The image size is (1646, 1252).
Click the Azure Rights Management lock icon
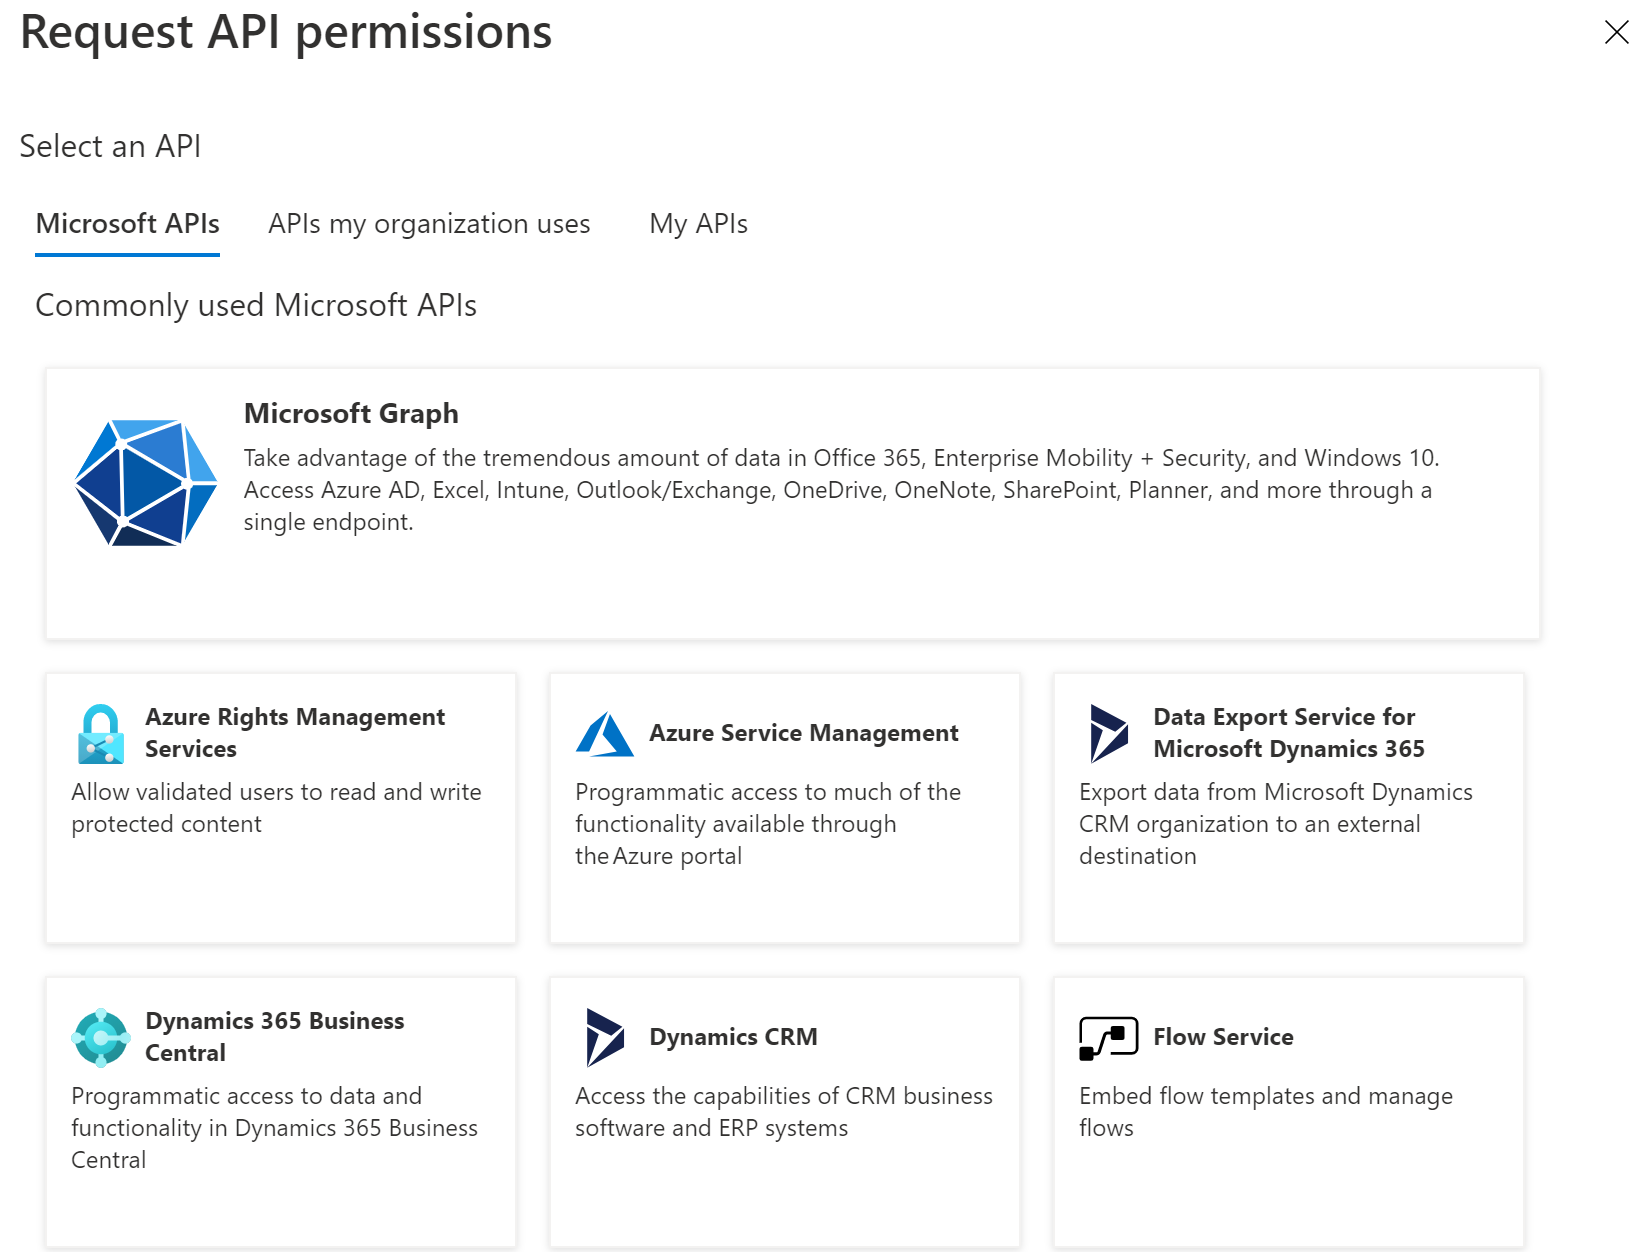click(101, 734)
